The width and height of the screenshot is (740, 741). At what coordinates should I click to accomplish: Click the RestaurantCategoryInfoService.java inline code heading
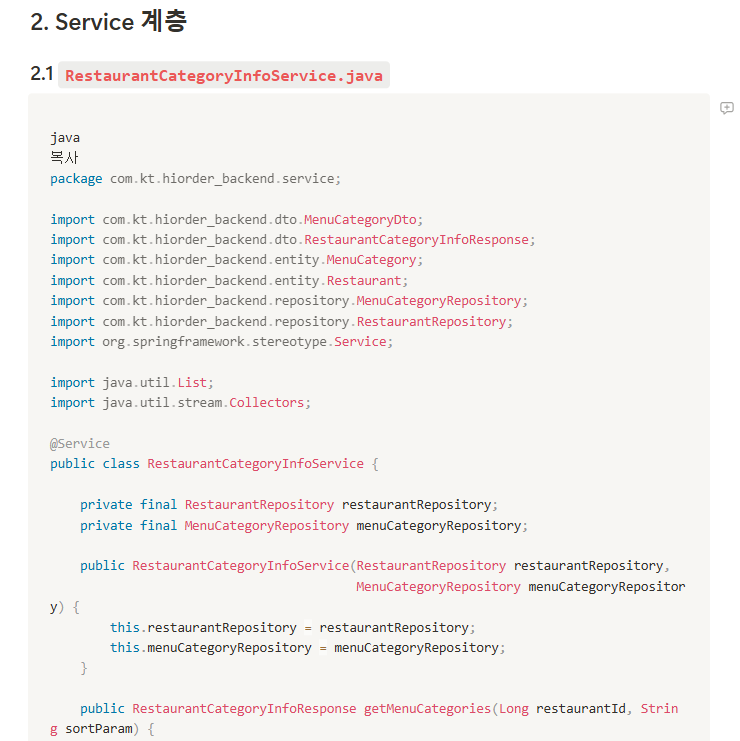(x=224, y=75)
